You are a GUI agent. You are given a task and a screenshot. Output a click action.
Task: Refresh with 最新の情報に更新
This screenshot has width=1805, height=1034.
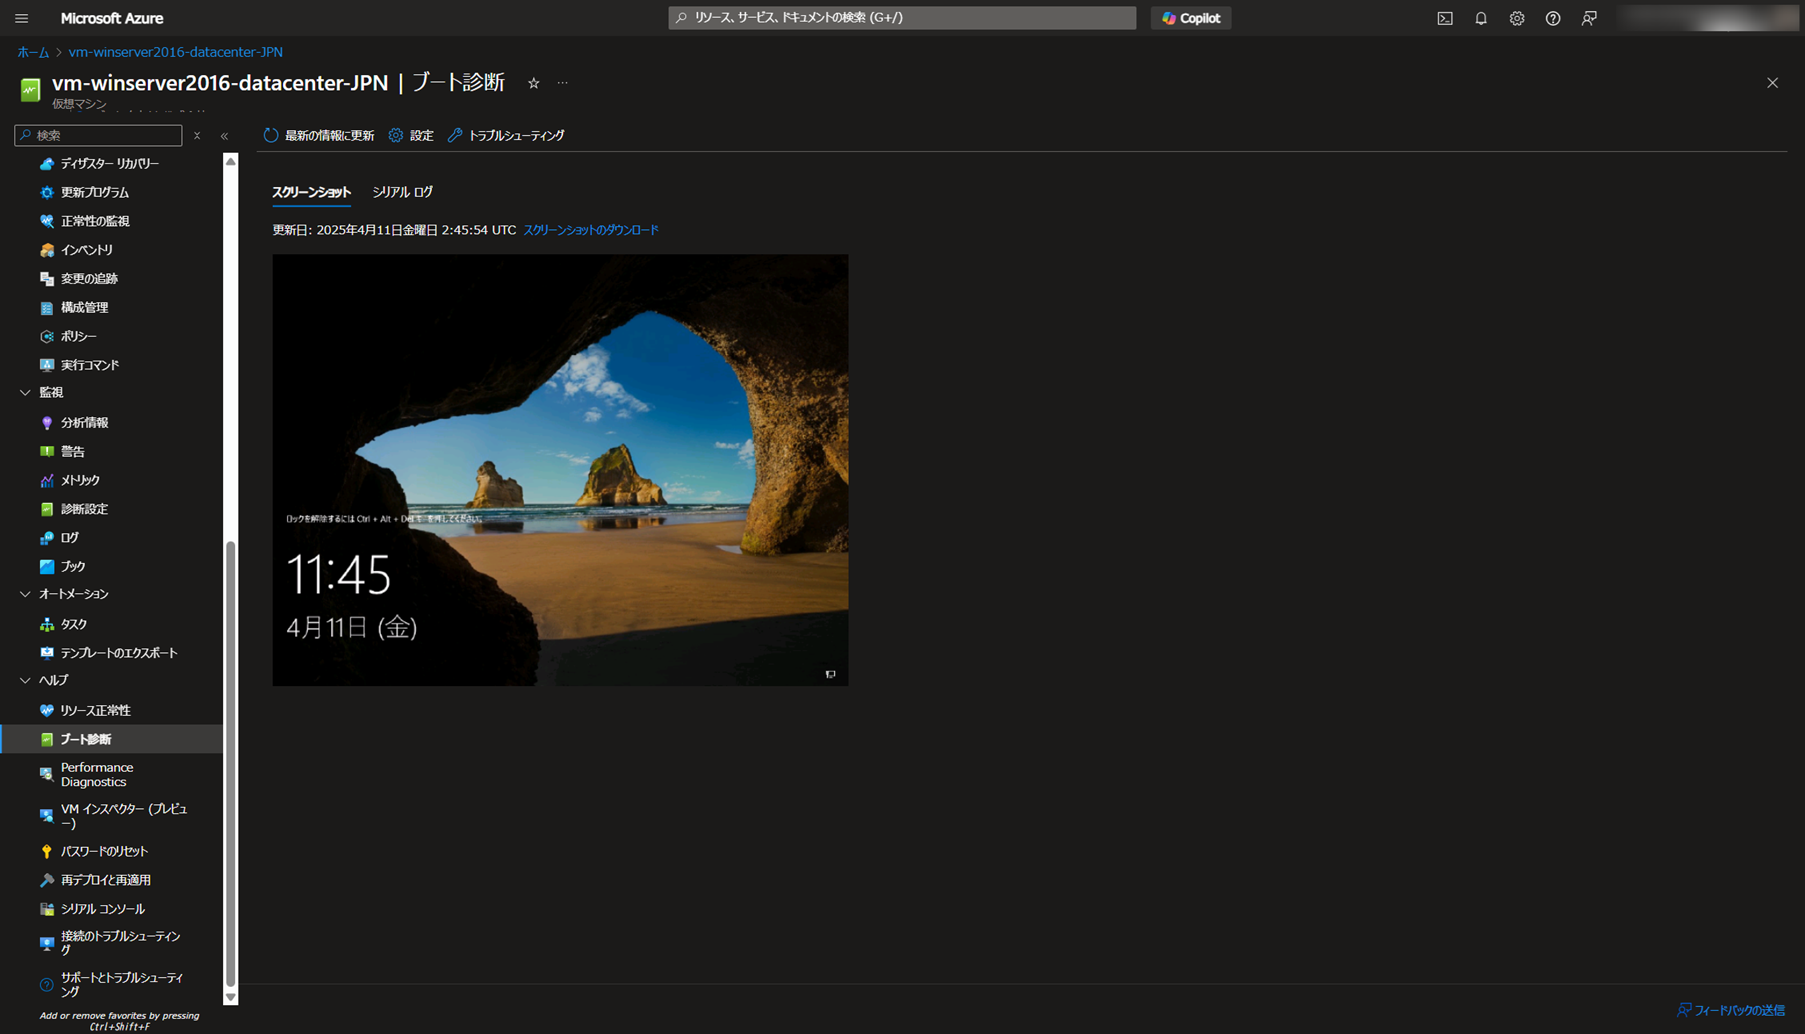(319, 135)
